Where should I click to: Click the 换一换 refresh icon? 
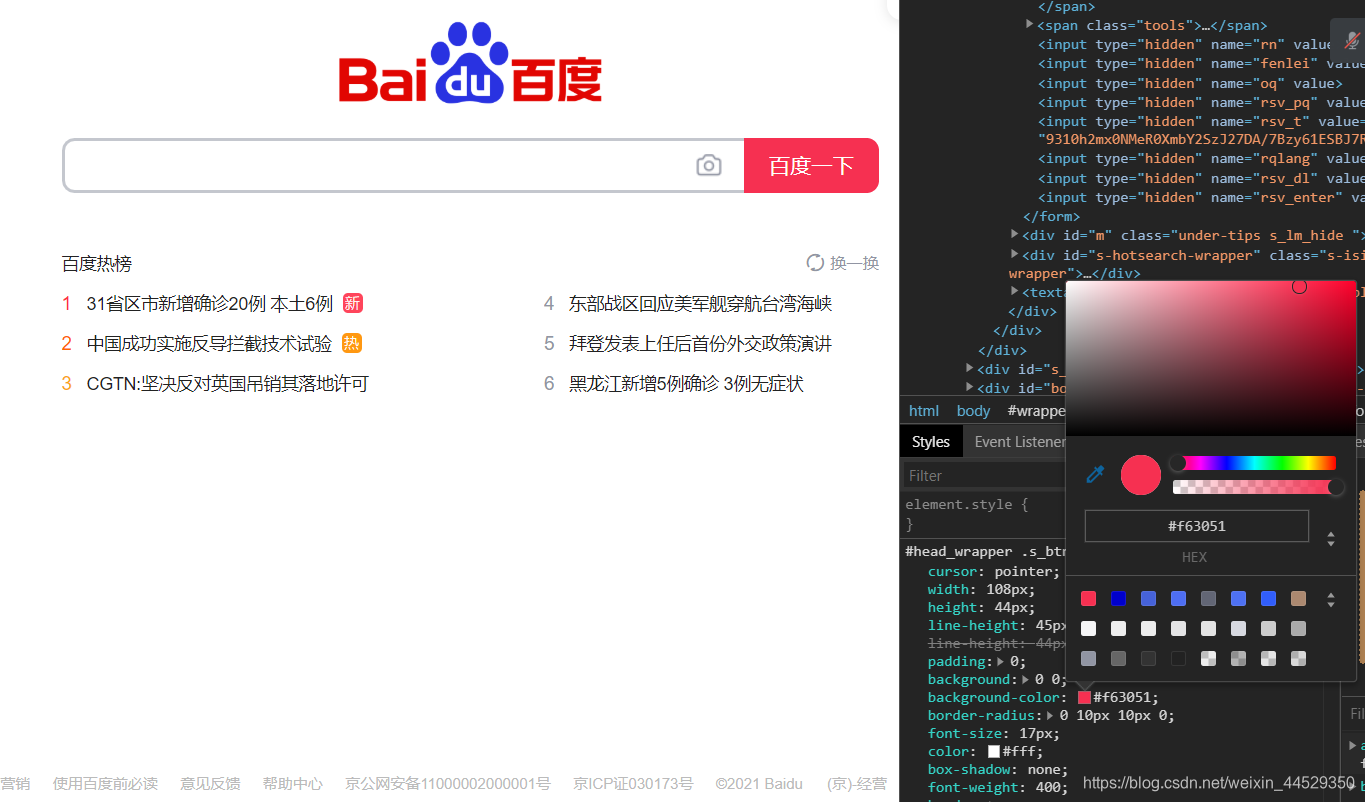pyautogui.click(x=815, y=263)
